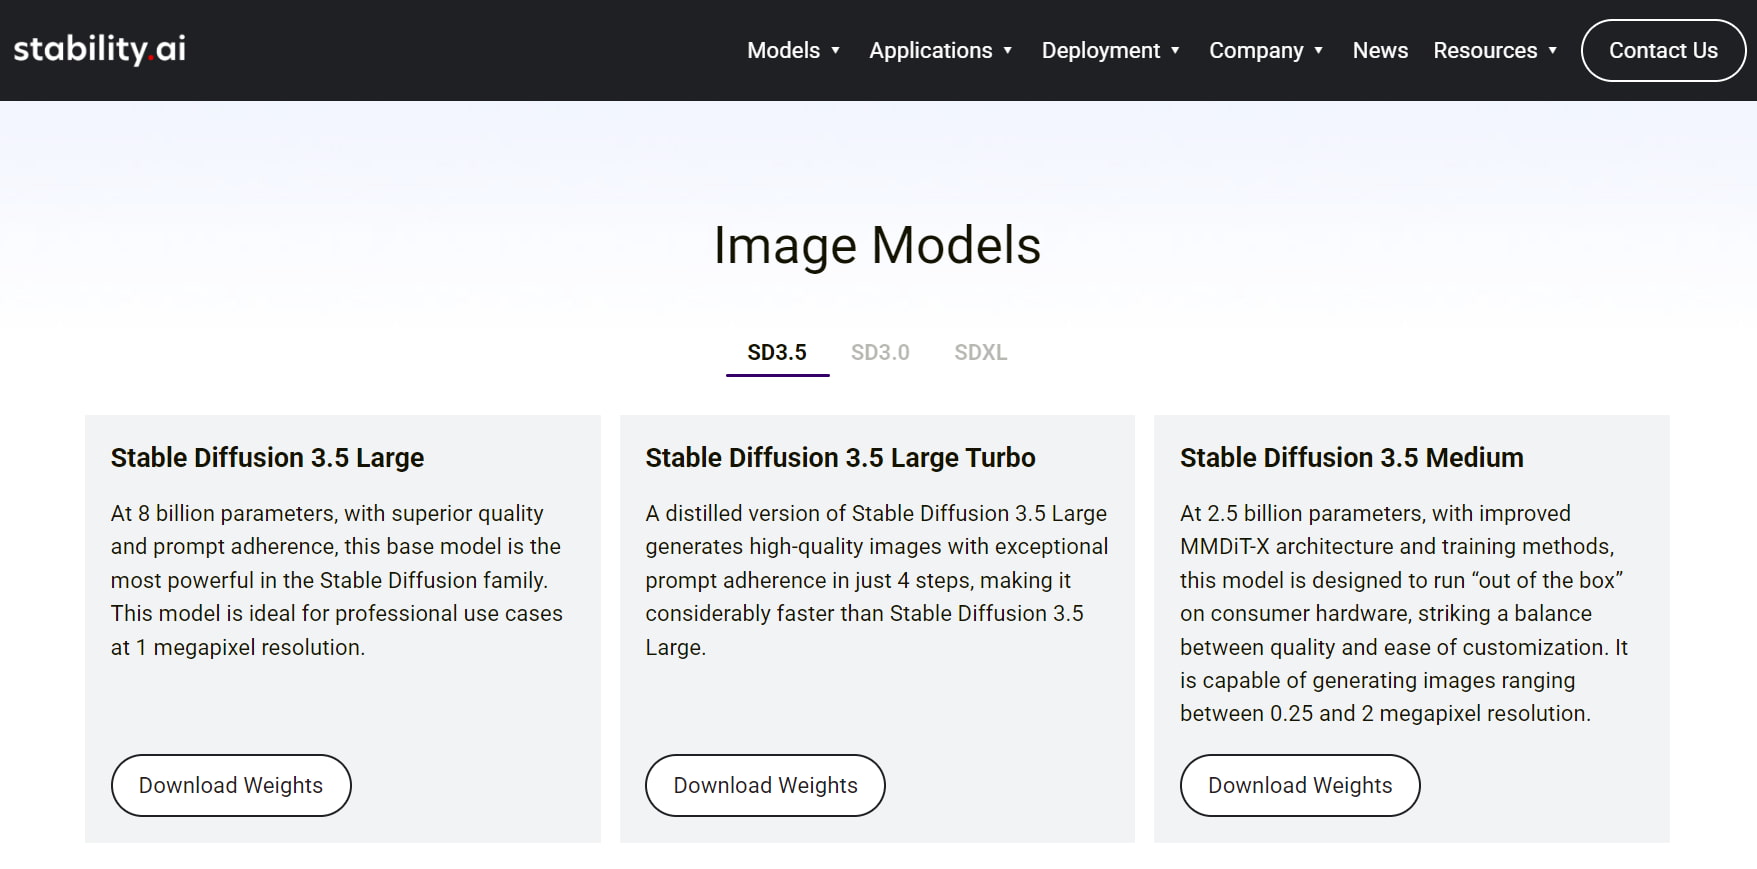Expand the Company menu

[1266, 51]
